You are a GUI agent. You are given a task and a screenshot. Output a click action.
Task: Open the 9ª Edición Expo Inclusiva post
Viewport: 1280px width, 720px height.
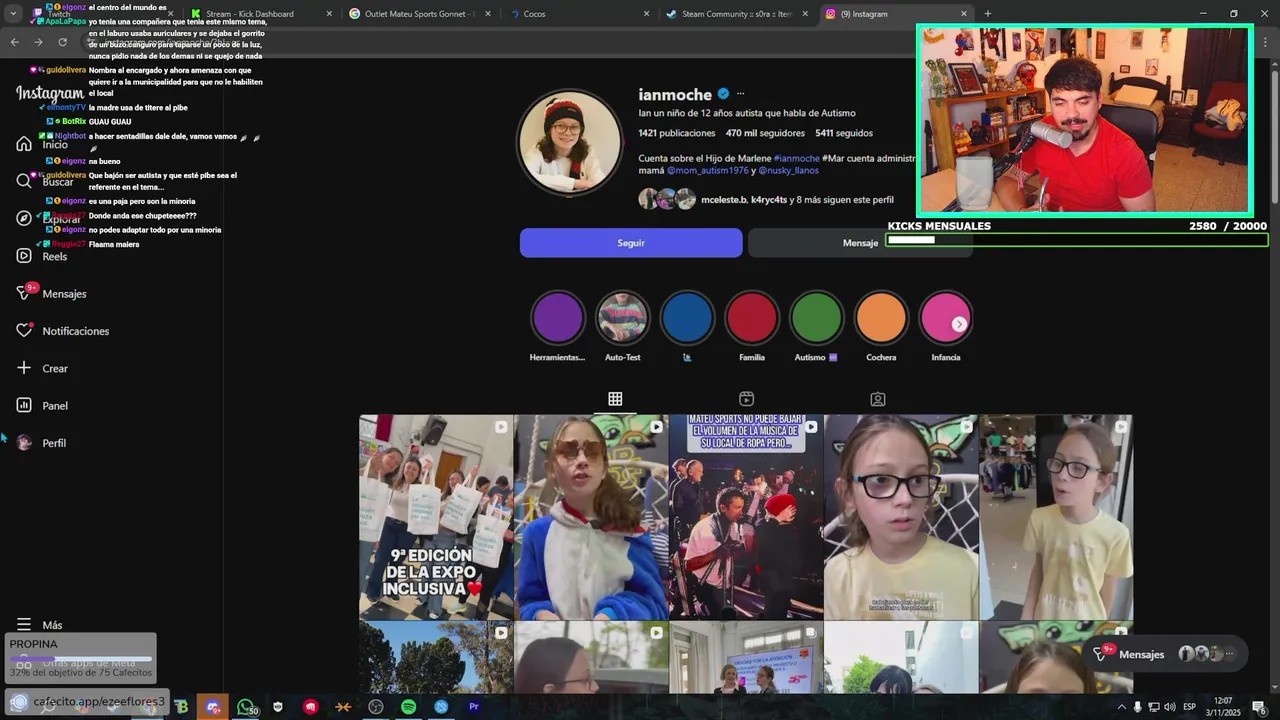(436, 517)
